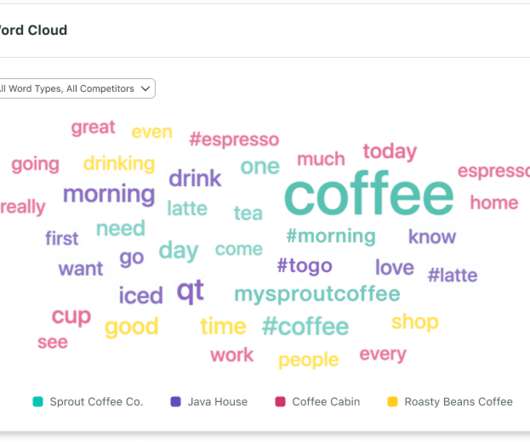Screen dimensions: 530x442
Task: Toggle the Roasty Beans Coffee legend label
Action: (x=458, y=402)
